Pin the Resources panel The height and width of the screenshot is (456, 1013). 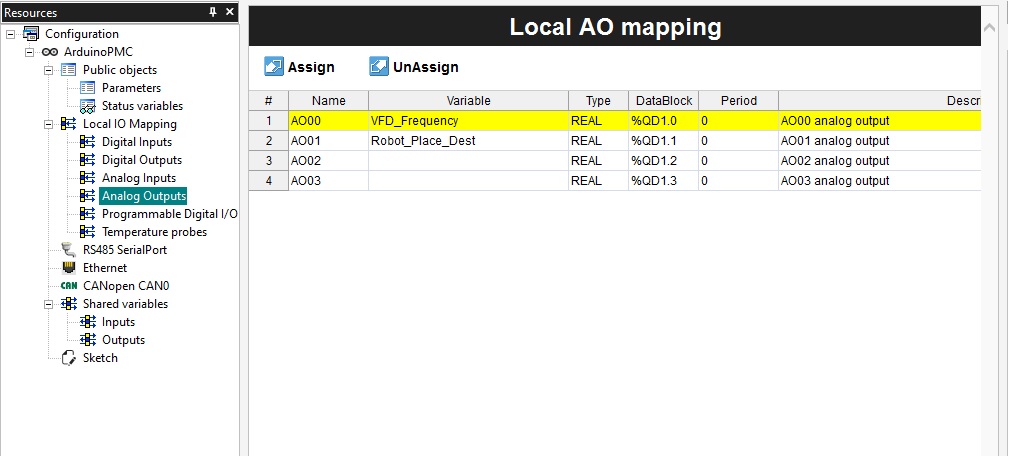pyautogui.click(x=213, y=12)
